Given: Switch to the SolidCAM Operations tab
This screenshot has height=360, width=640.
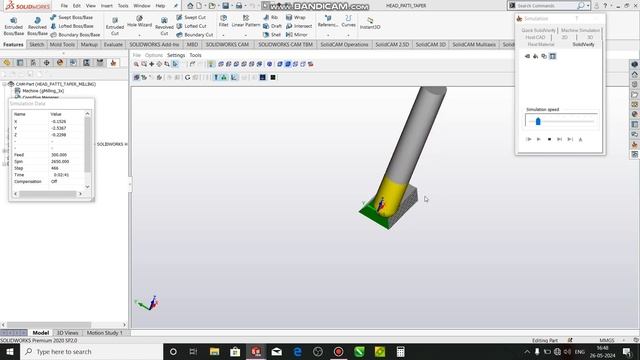Looking at the screenshot, I should pyautogui.click(x=344, y=44).
